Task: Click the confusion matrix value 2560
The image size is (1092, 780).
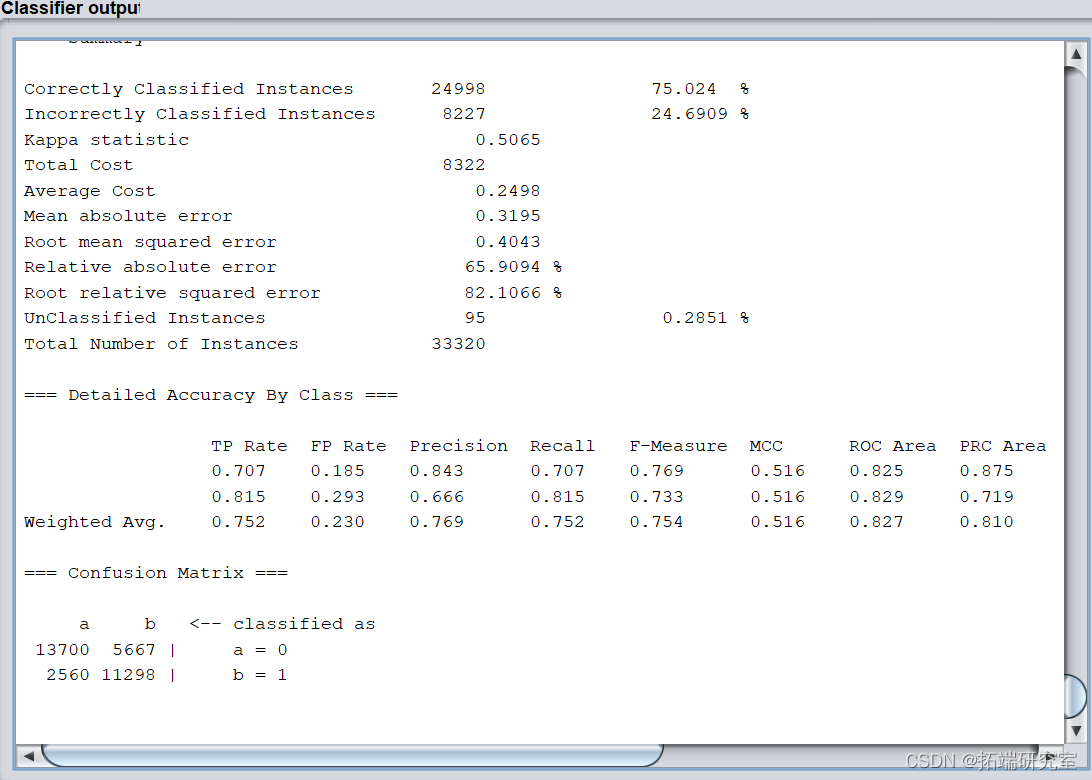Action: coord(68,676)
